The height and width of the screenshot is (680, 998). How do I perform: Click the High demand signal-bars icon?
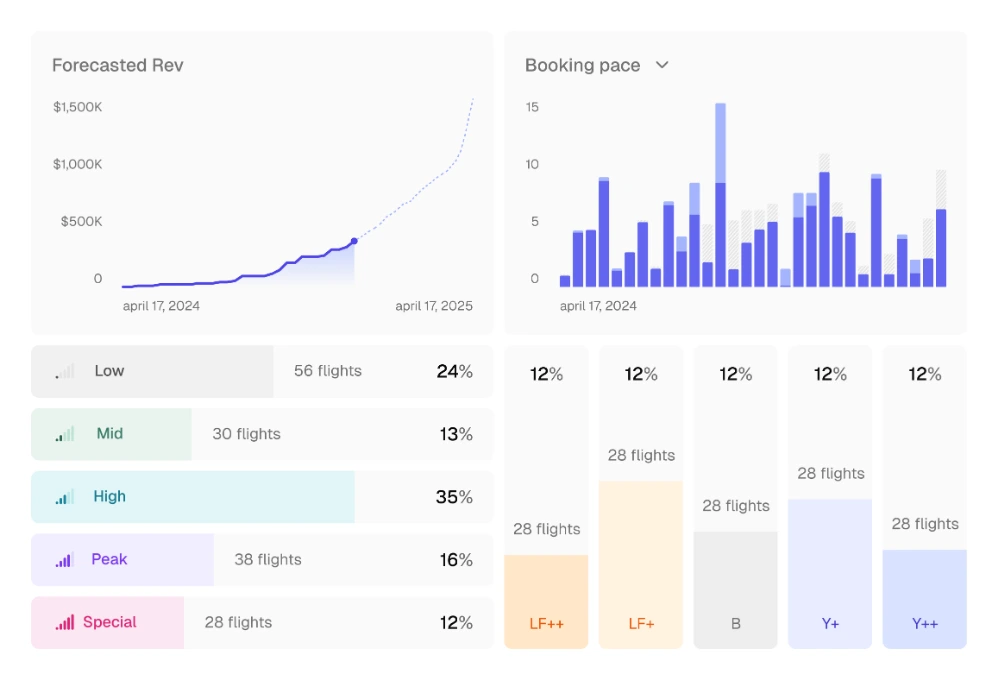point(65,497)
